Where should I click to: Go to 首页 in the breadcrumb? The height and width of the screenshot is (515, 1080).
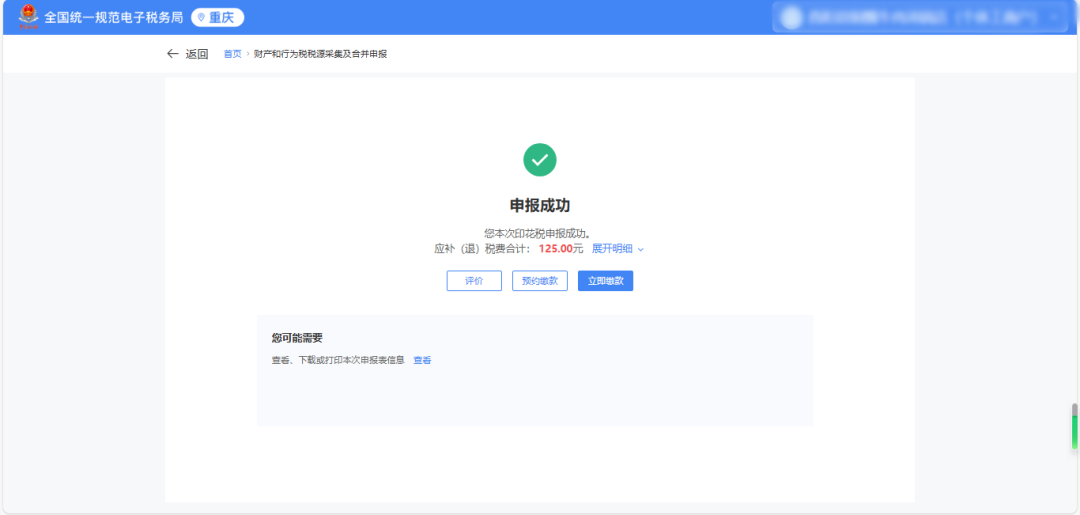coord(232,54)
